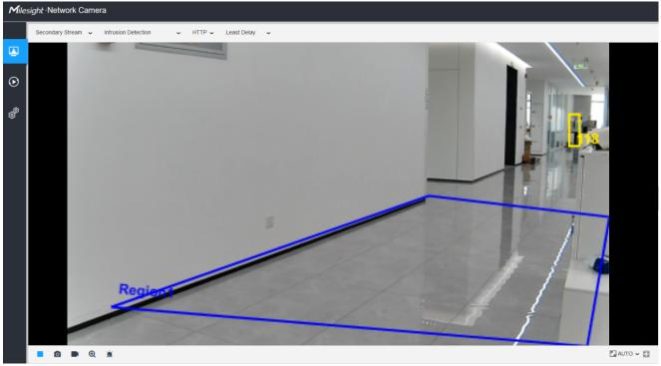This screenshot has height=366, width=661.
Task: Click the Secondary Stream text label
Action: click(x=59, y=32)
